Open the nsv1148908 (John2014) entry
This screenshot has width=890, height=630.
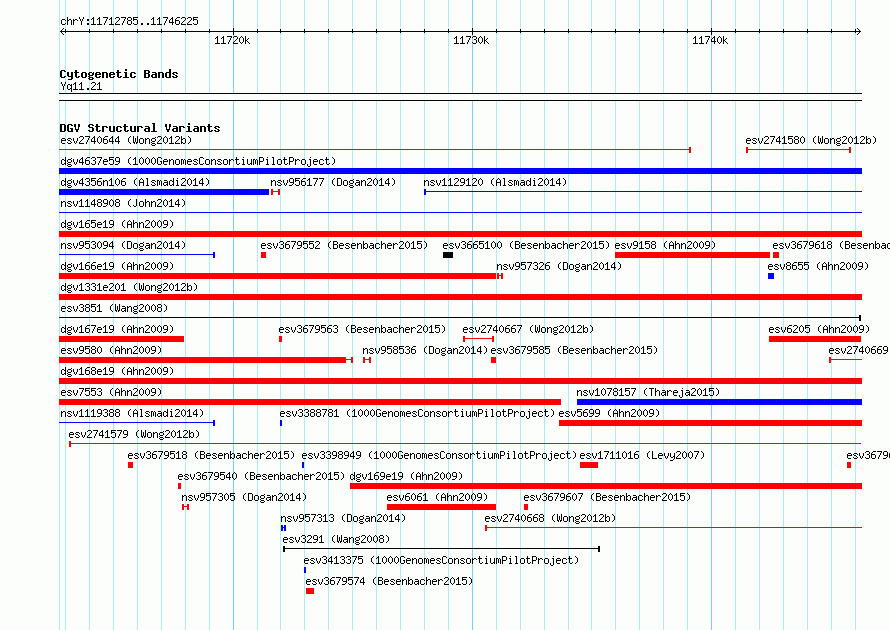coord(123,203)
